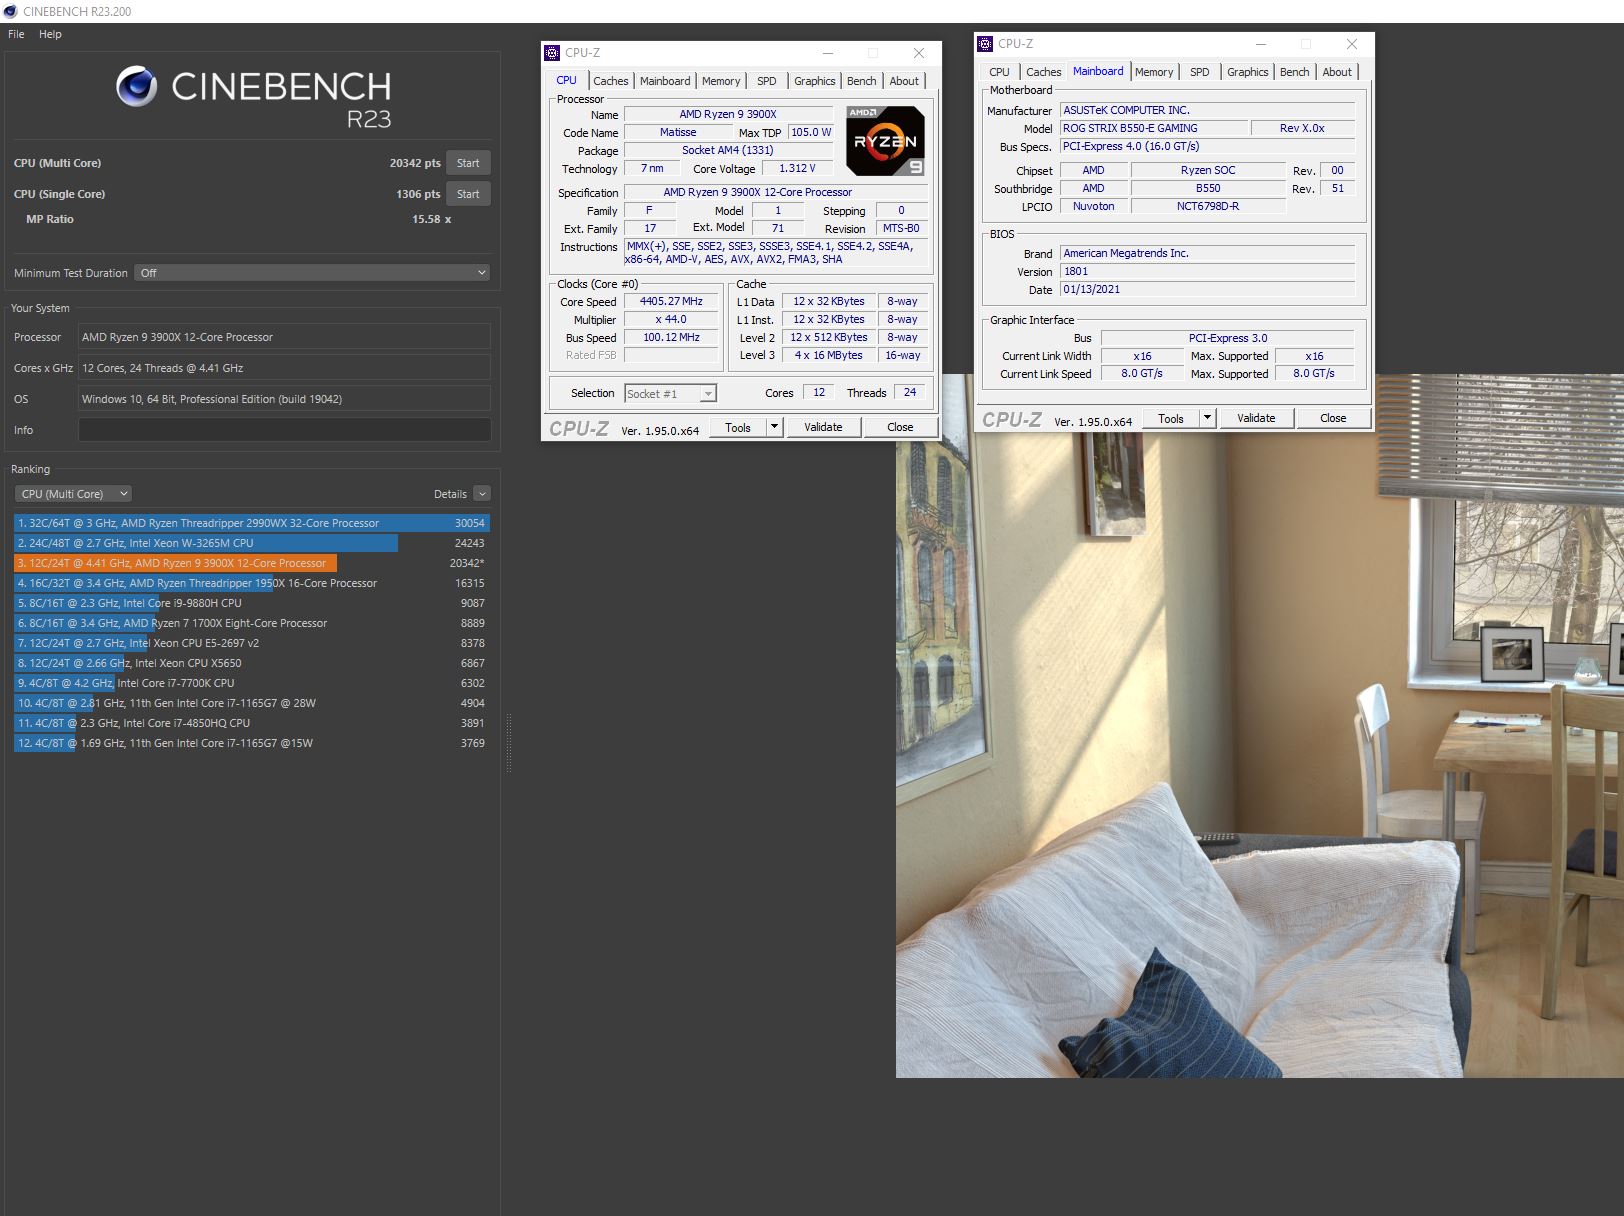1624x1216 pixels.
Task: Switch to SPD tab in right CPU-Z window
Action: (x=1200, y=72)
